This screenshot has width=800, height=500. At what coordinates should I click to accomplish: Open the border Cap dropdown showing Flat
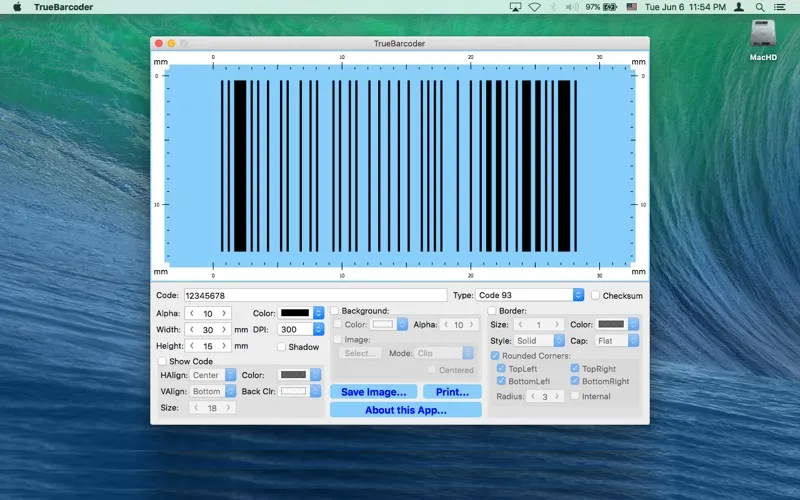[x=616, y=341]
